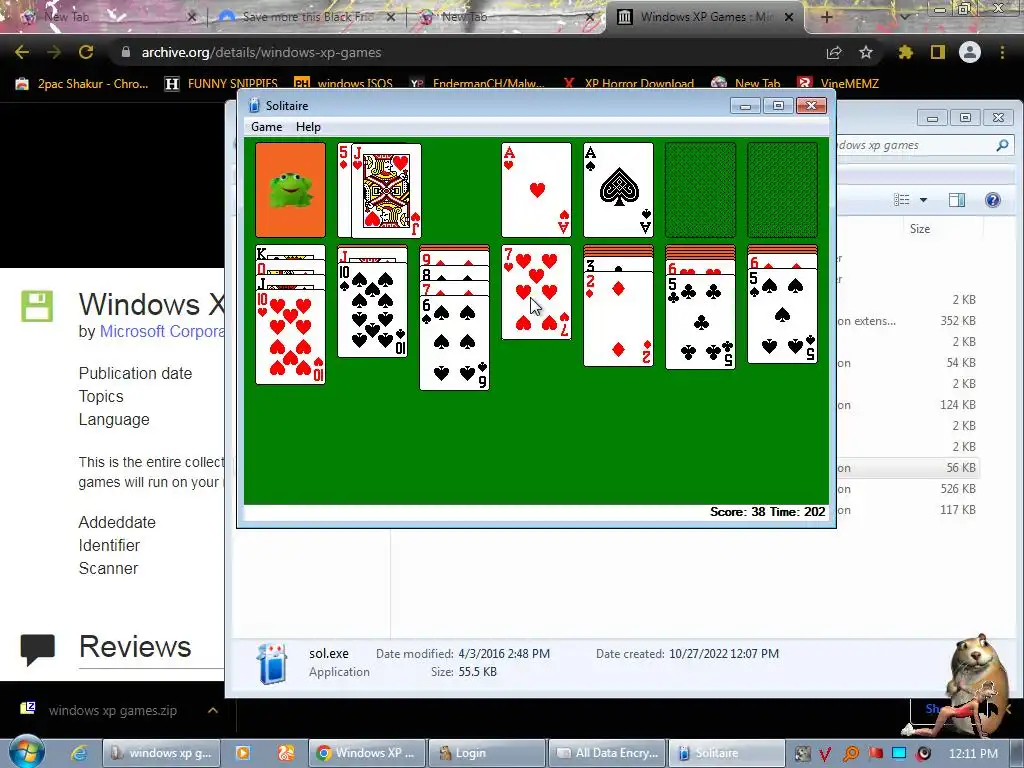
Task: Open the Chrome profile avatar
Action: (x=970, y=52)
